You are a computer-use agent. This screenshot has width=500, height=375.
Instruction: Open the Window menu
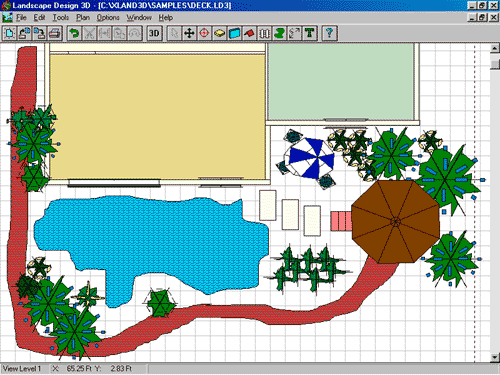pos(139,17)
